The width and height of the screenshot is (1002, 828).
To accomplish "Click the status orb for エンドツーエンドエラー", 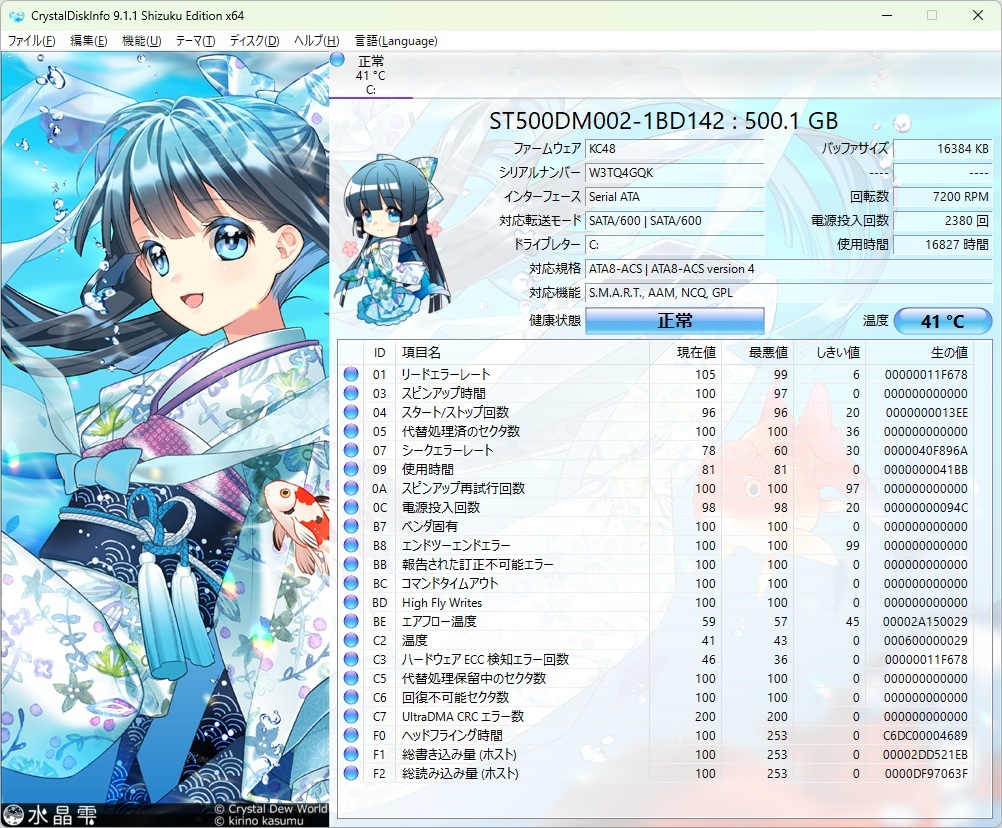I will pos(351,546).
